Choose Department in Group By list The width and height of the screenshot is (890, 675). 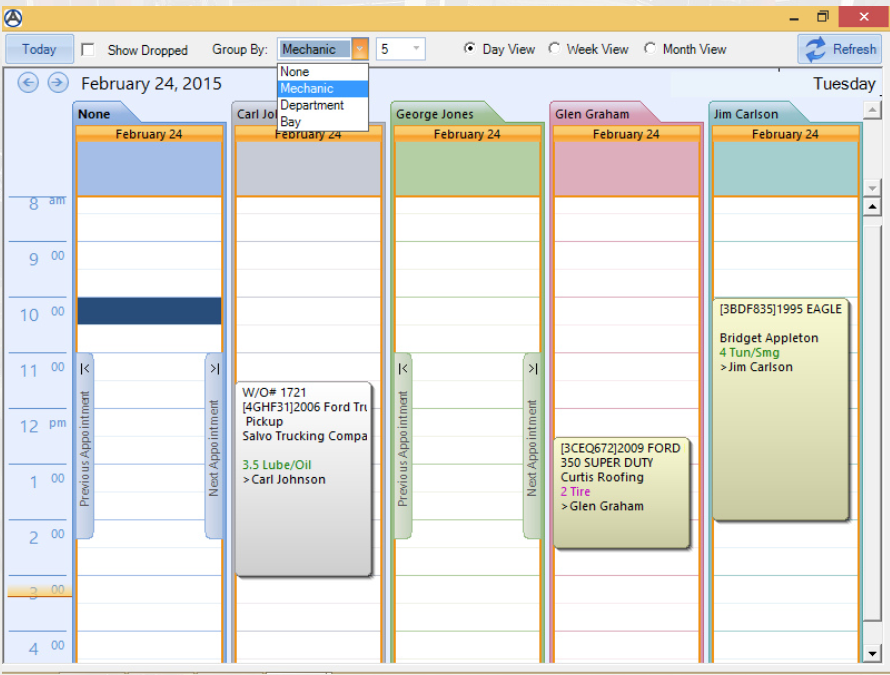[x=323, y=105]
